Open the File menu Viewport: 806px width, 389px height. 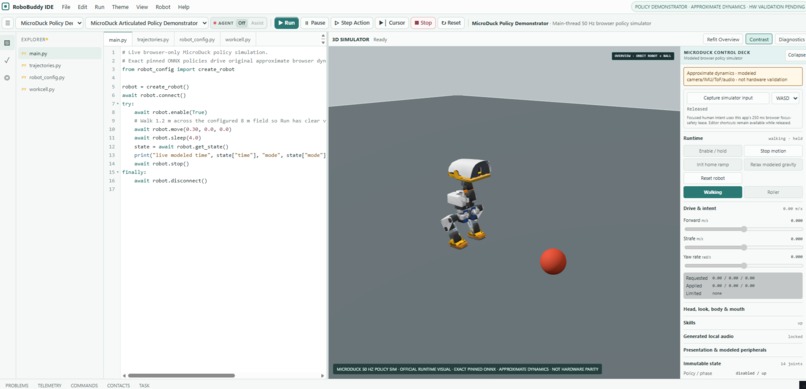(x=66, y=7)
